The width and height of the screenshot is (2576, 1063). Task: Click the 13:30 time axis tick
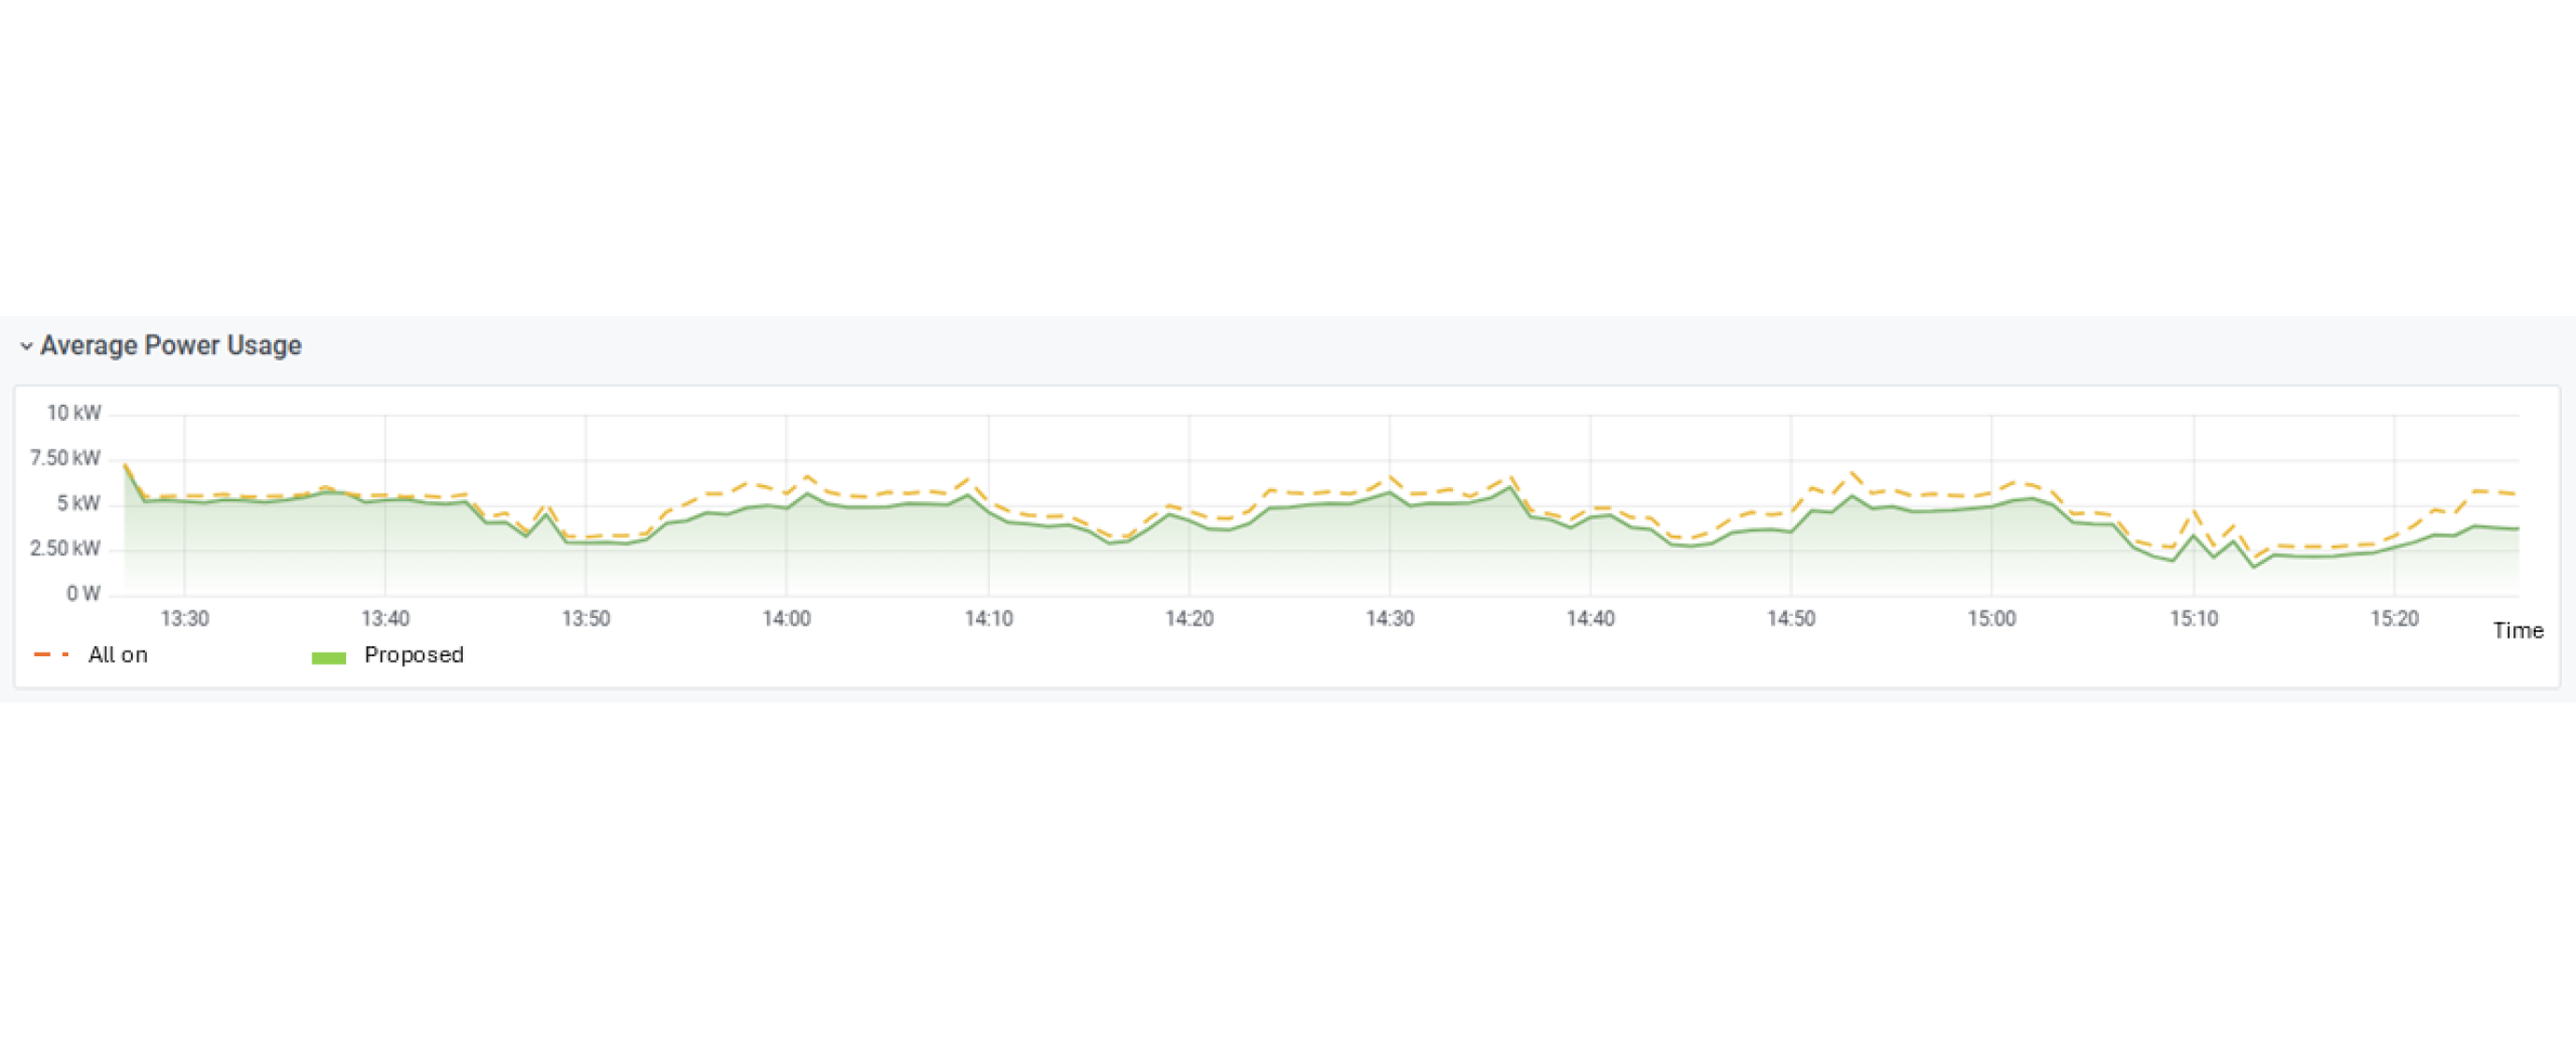point(185,619)
